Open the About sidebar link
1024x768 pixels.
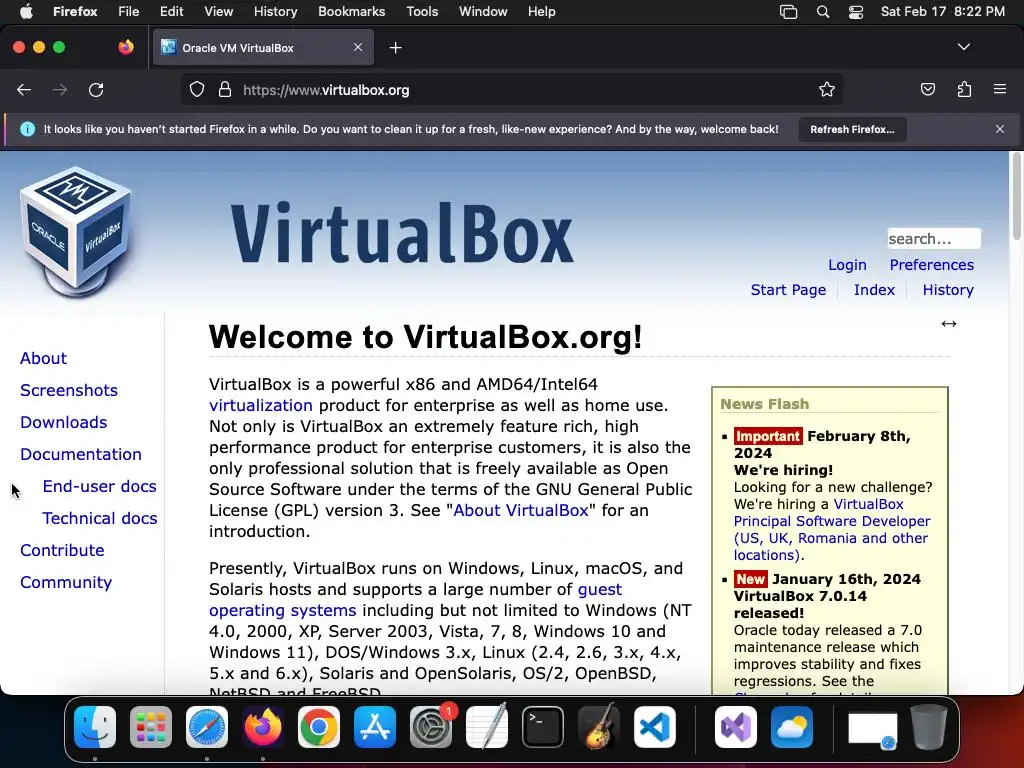(x=43, y=358)
